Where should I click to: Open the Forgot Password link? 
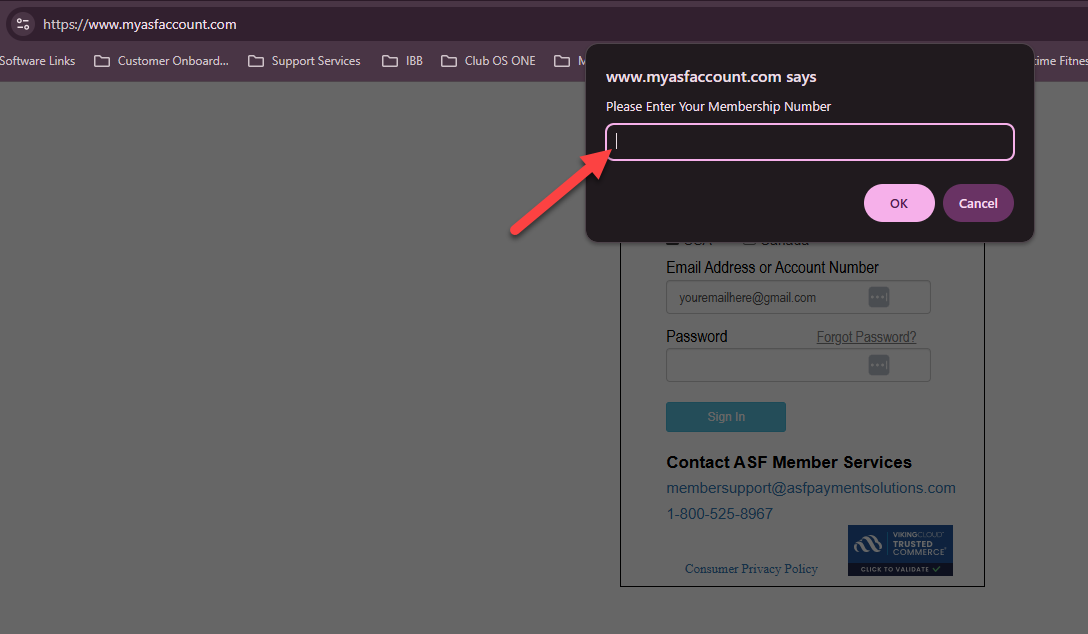pos(866,337)
